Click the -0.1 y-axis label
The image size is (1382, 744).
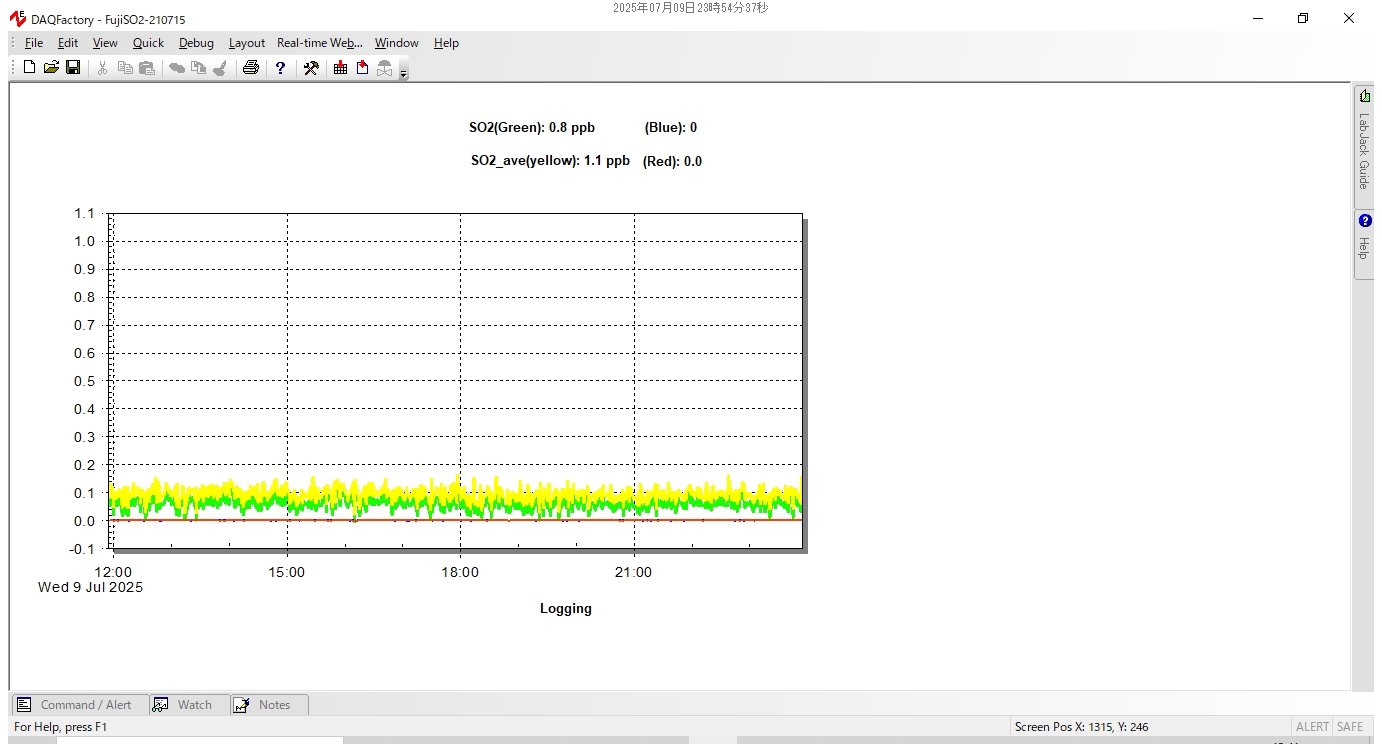(82, 549)
